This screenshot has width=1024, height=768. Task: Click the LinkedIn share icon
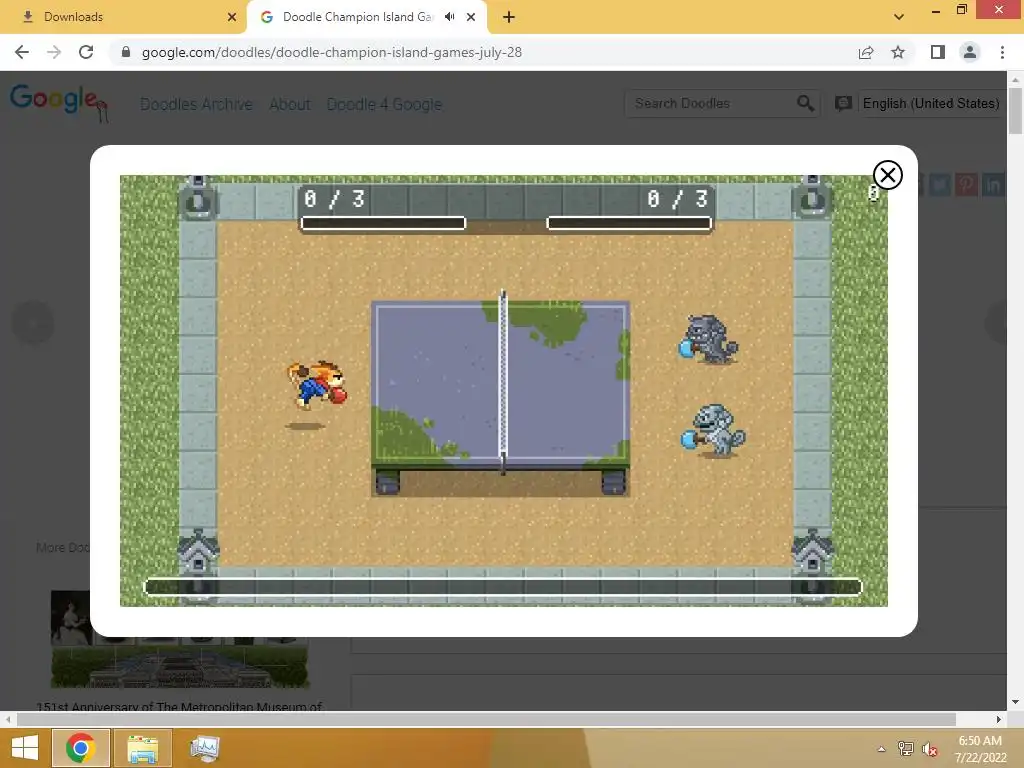[x=993, y=185]
